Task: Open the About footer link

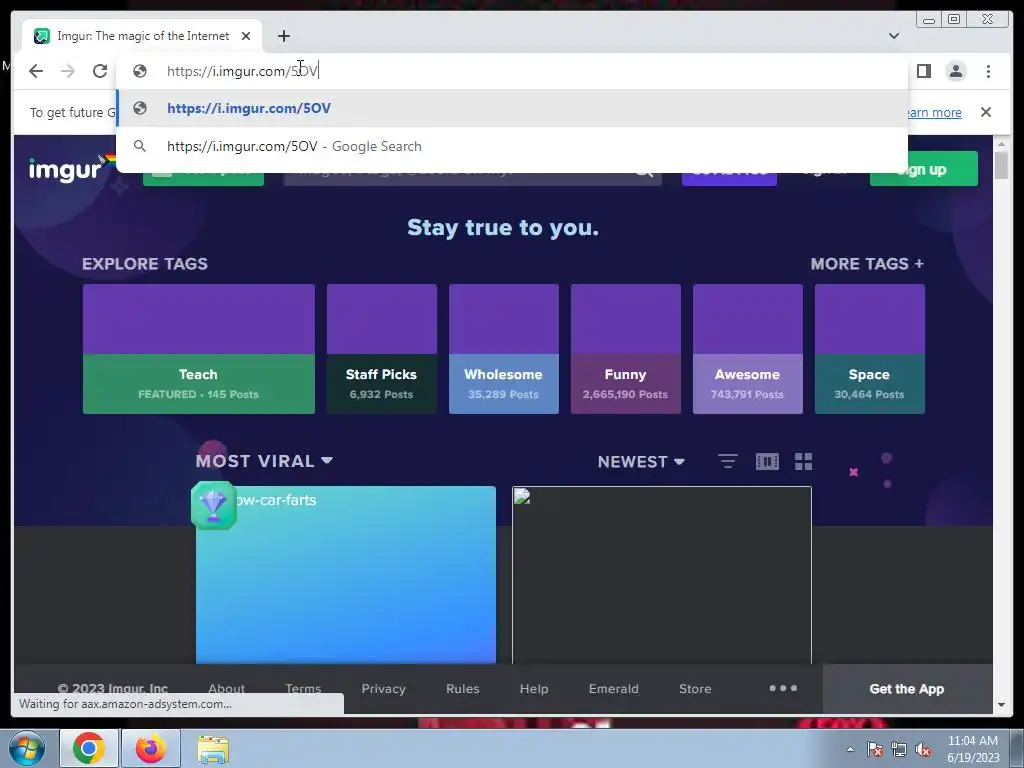Action: point(227,688)
